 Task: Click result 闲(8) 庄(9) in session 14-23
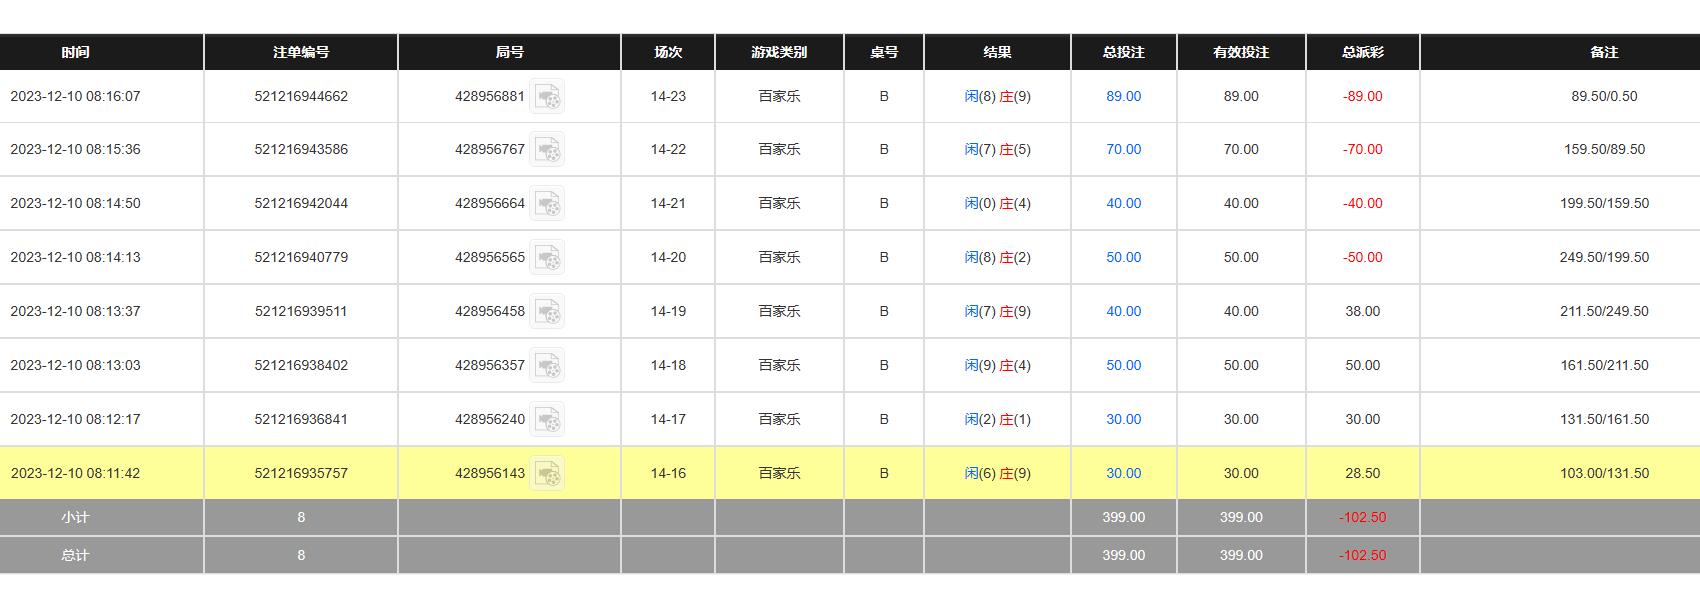[997, 97]
